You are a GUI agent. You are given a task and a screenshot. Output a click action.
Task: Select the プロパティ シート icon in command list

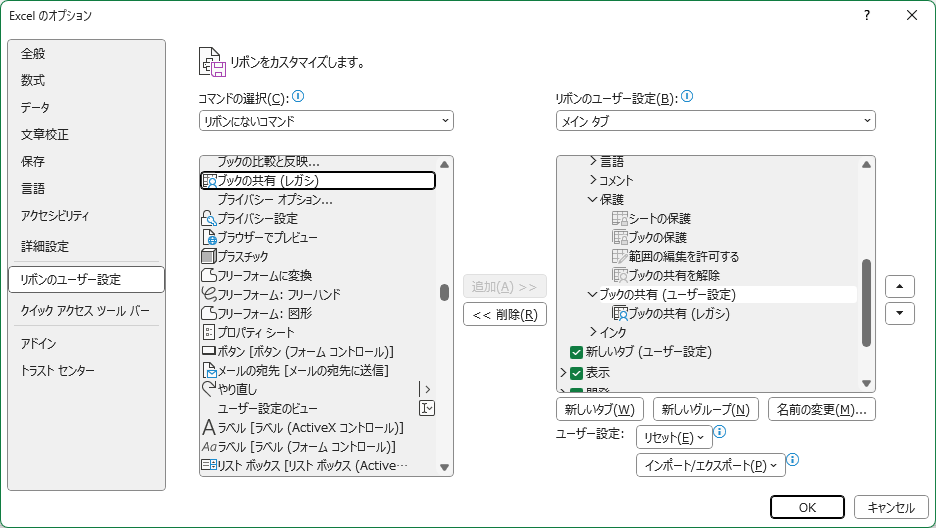tap(209, 332)
